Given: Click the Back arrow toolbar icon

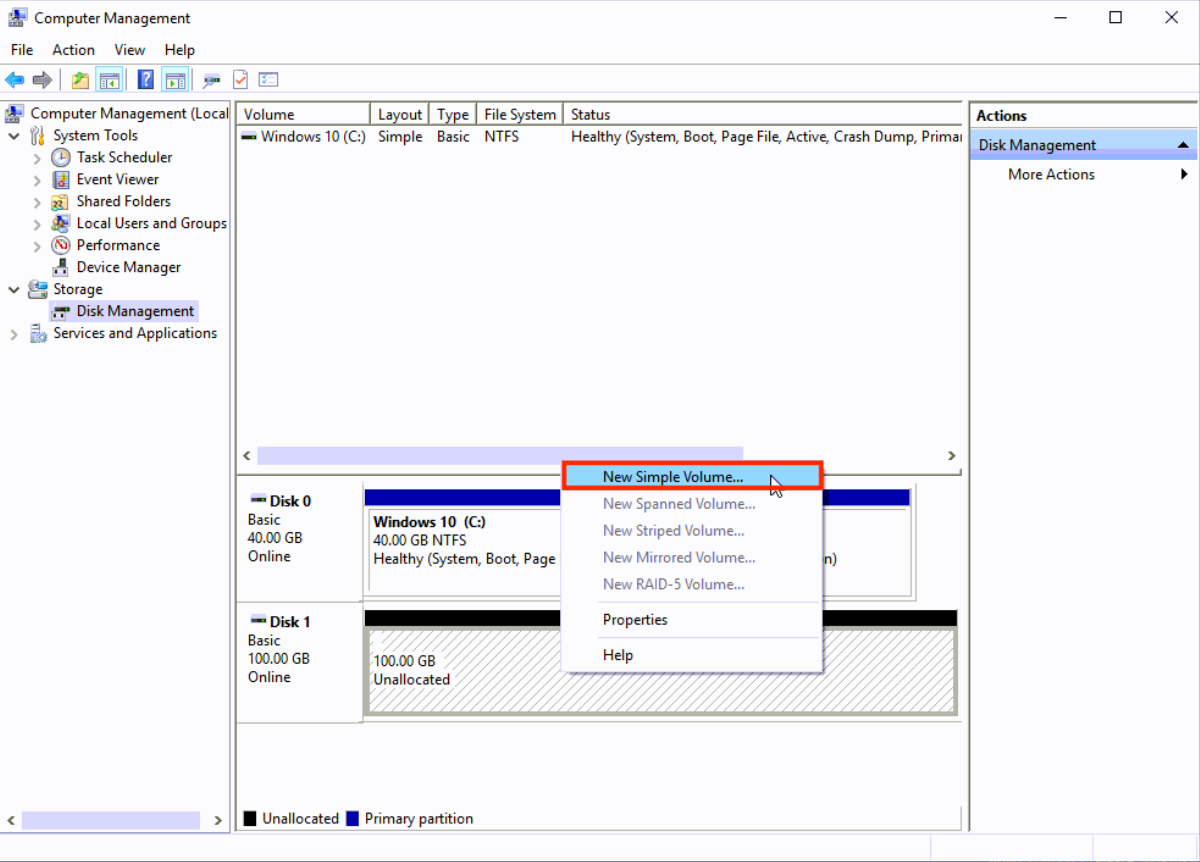Looking at the screenshot, I should click(x=14, y=80).
